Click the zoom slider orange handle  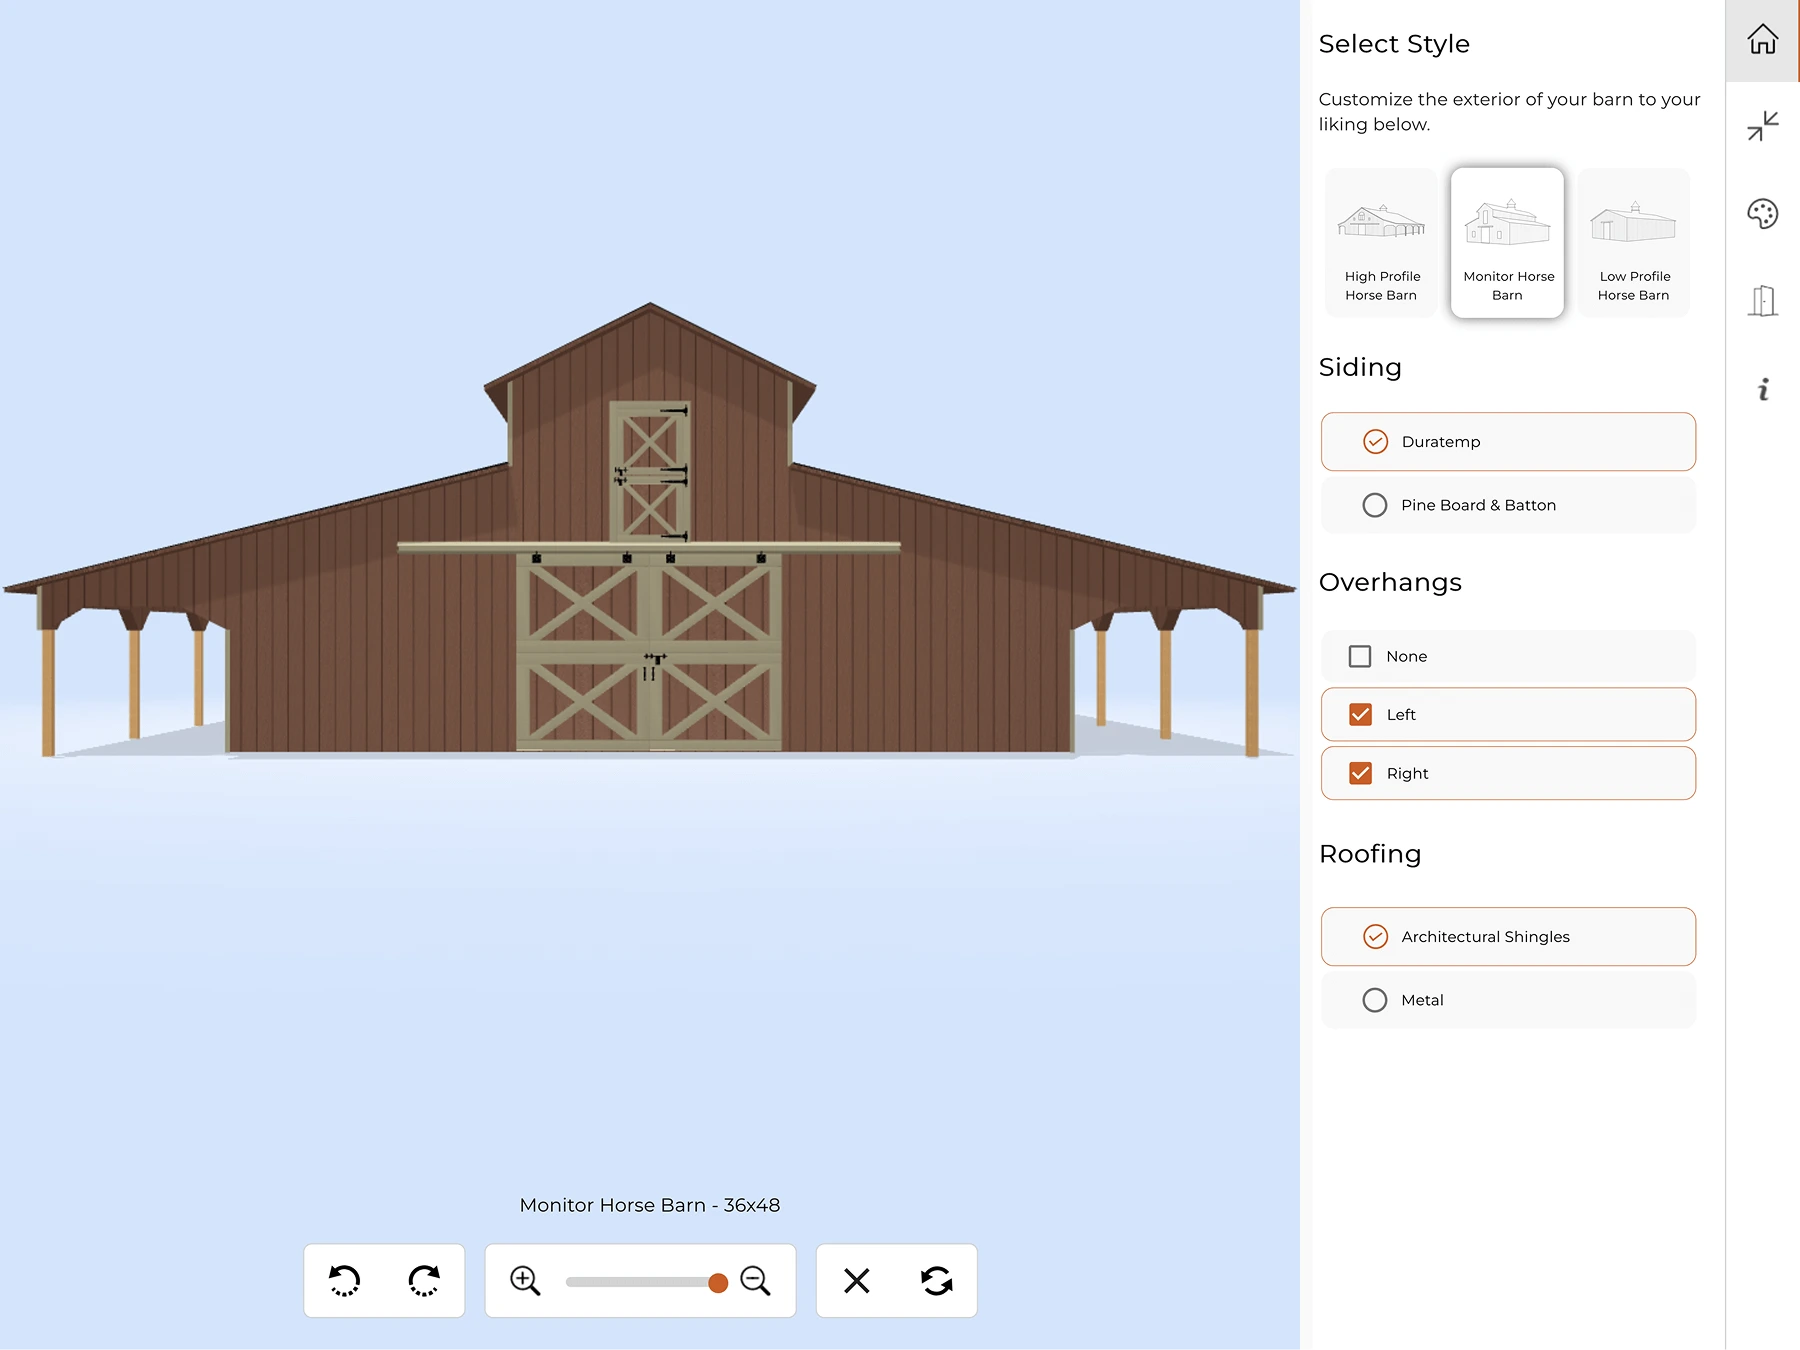(x=718, y=1283)
